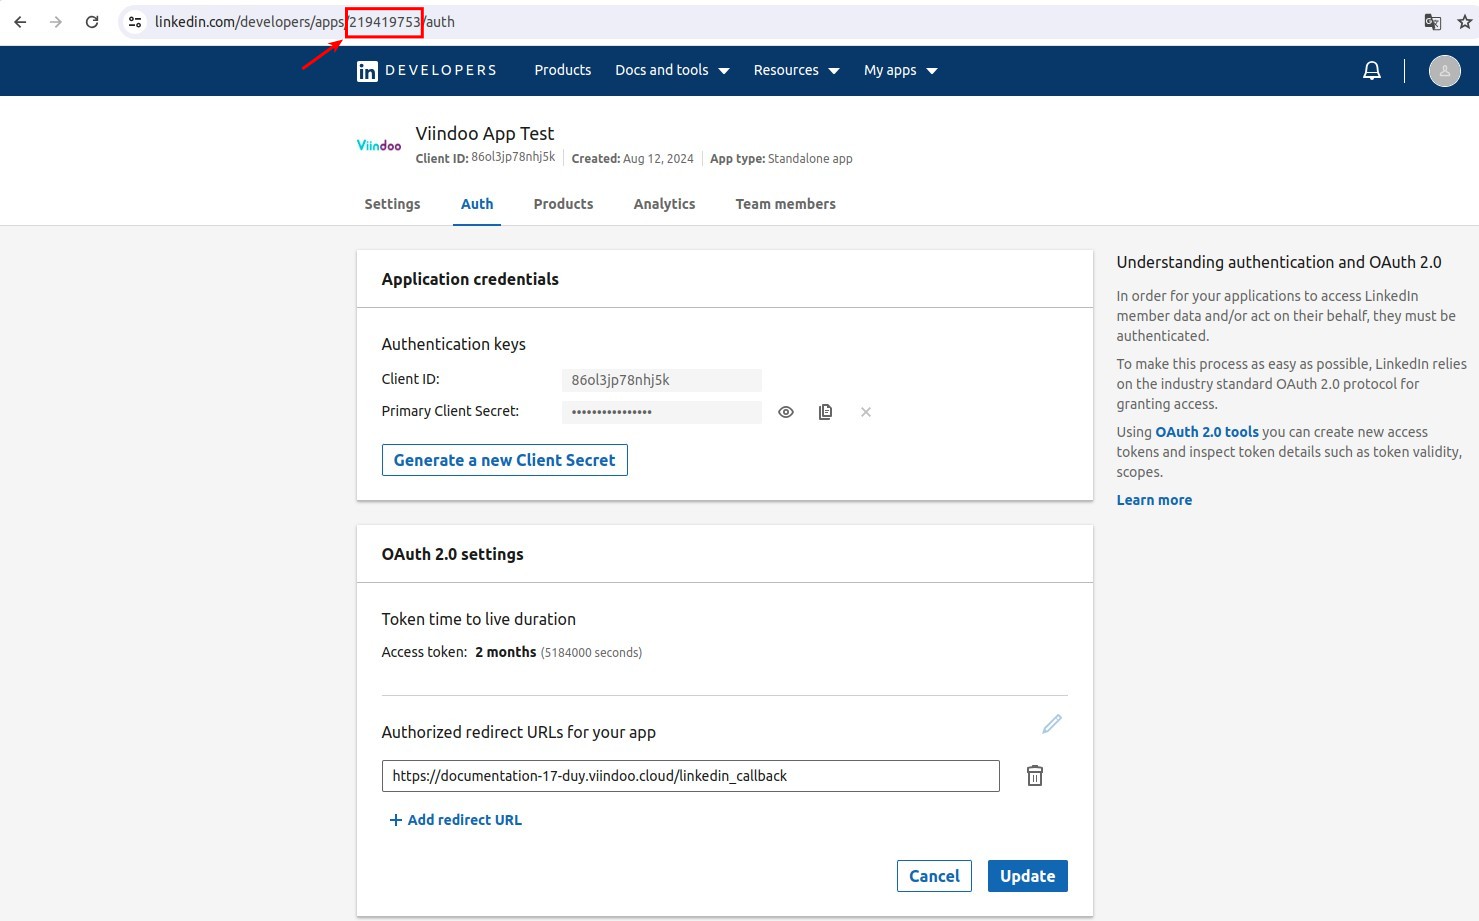Viewport: 1479px width, 921px height.
Task: Click the X icon beside client secret
Action: (x=866, y=412)
